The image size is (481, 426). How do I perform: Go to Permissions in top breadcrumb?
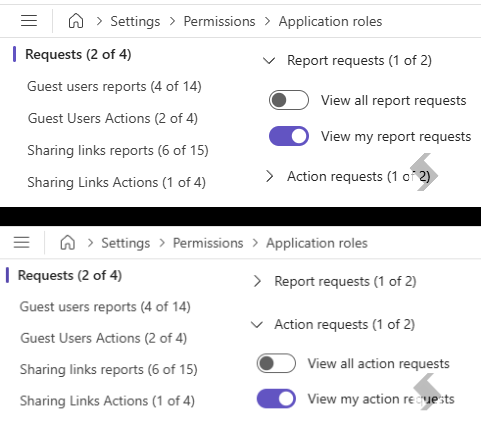tap(219, 21)
